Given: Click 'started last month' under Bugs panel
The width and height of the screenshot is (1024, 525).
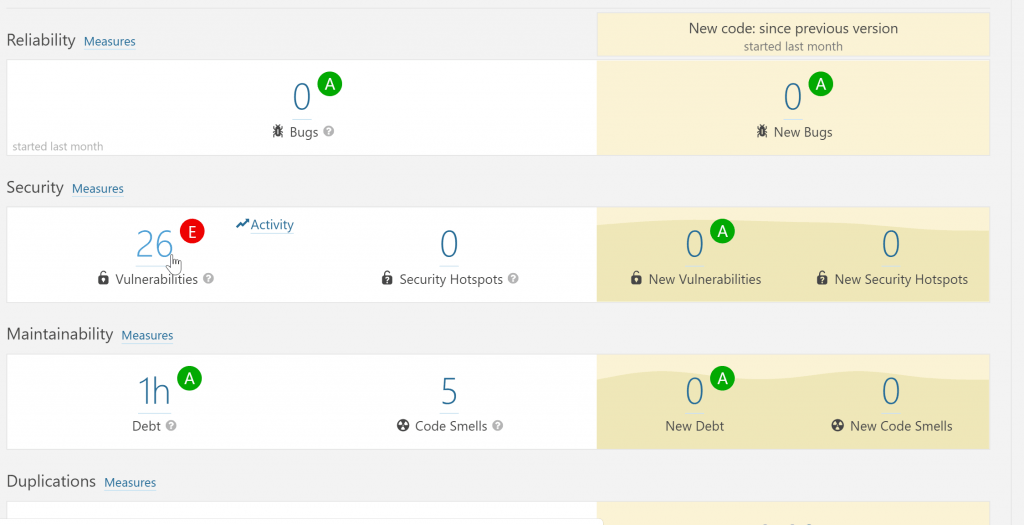Looking at the screenshot, I should click(x=57, y=146).
